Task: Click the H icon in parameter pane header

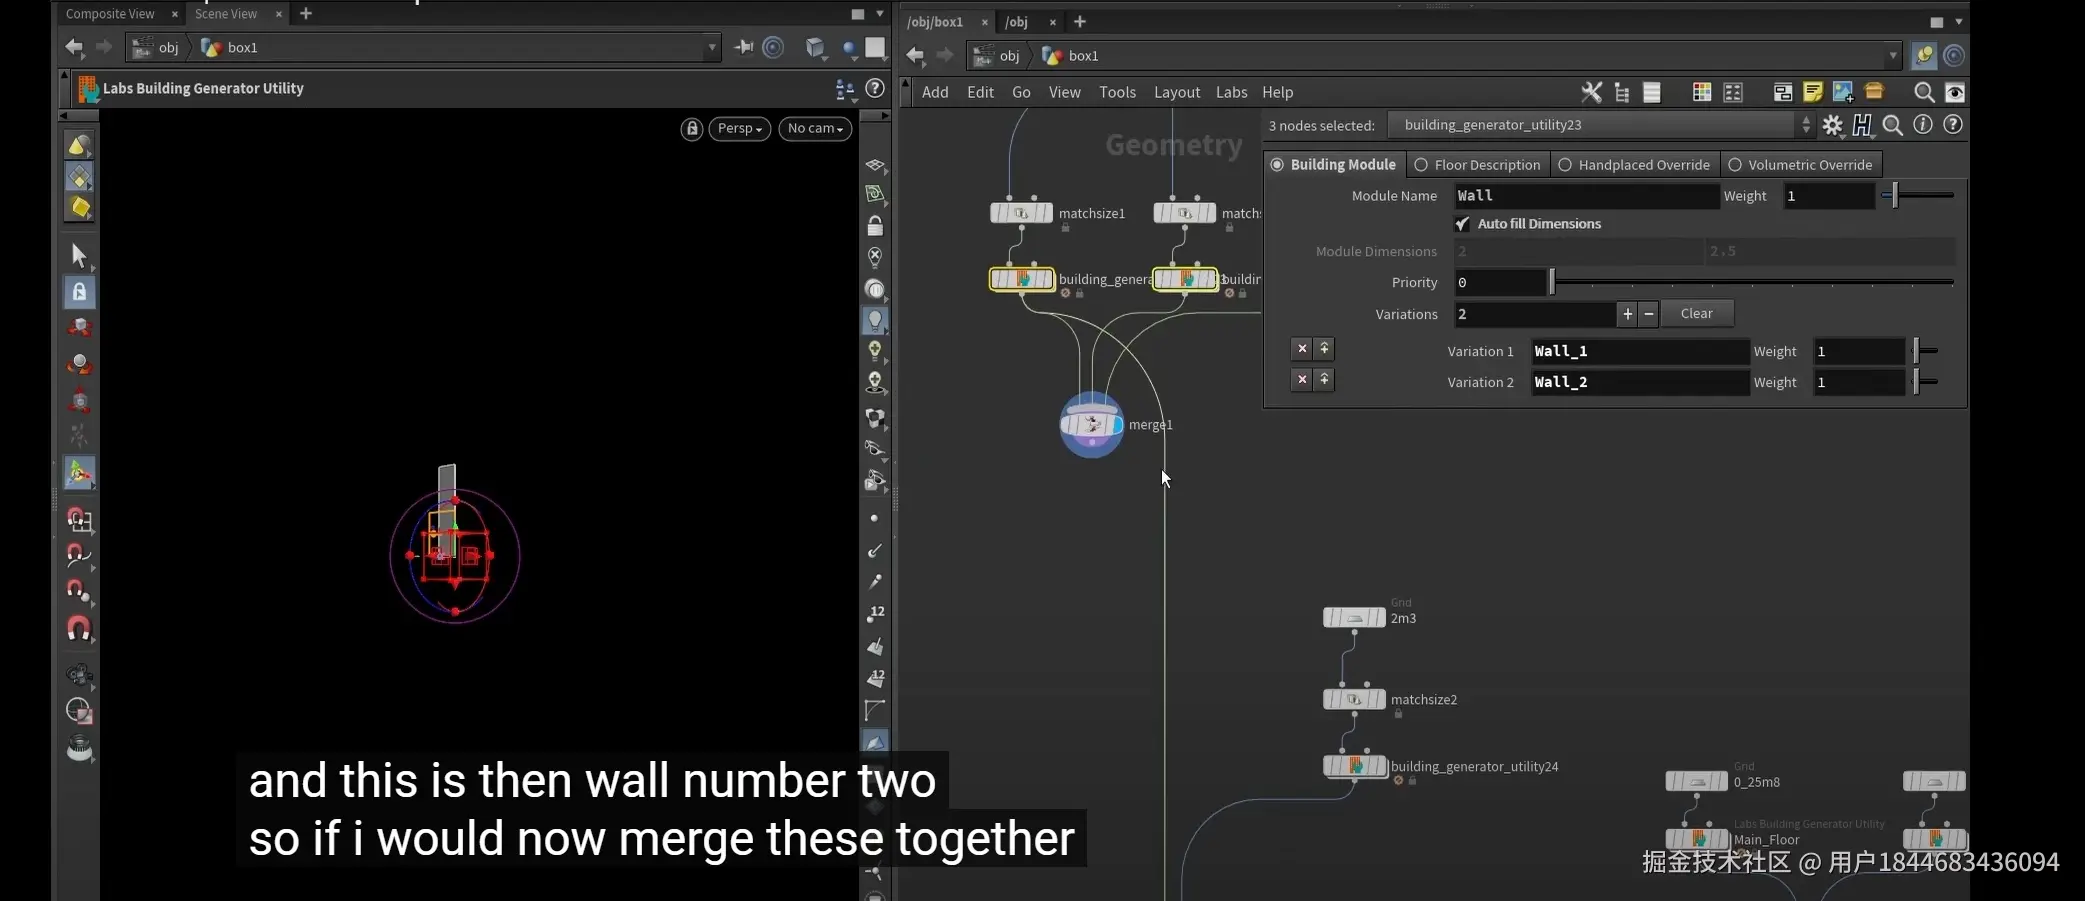Action: tap(1862, 125)
